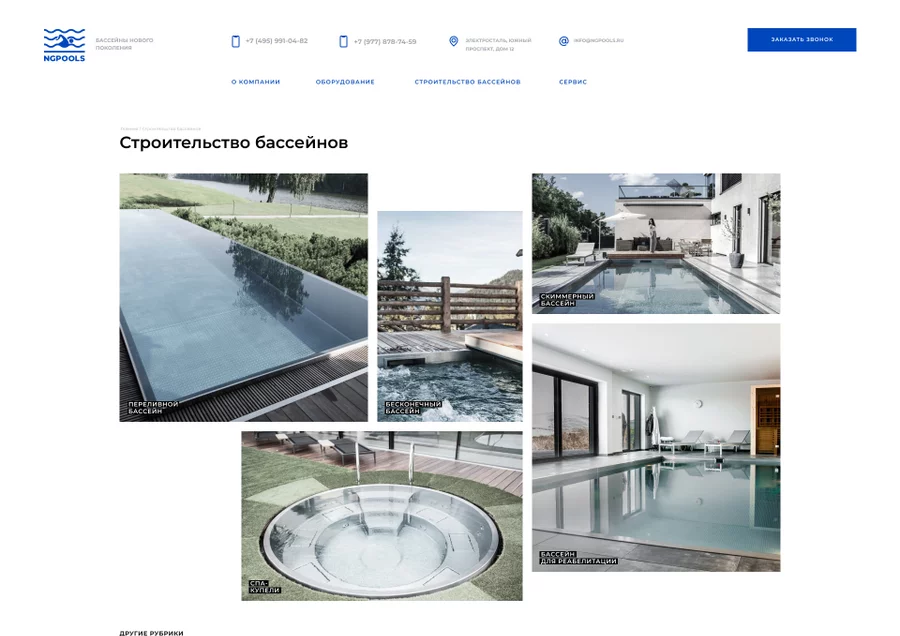Call the +7 (977) 878-74-59 number
The width and height of the screenshot is (900, 636).
click(x=385, y=41)
